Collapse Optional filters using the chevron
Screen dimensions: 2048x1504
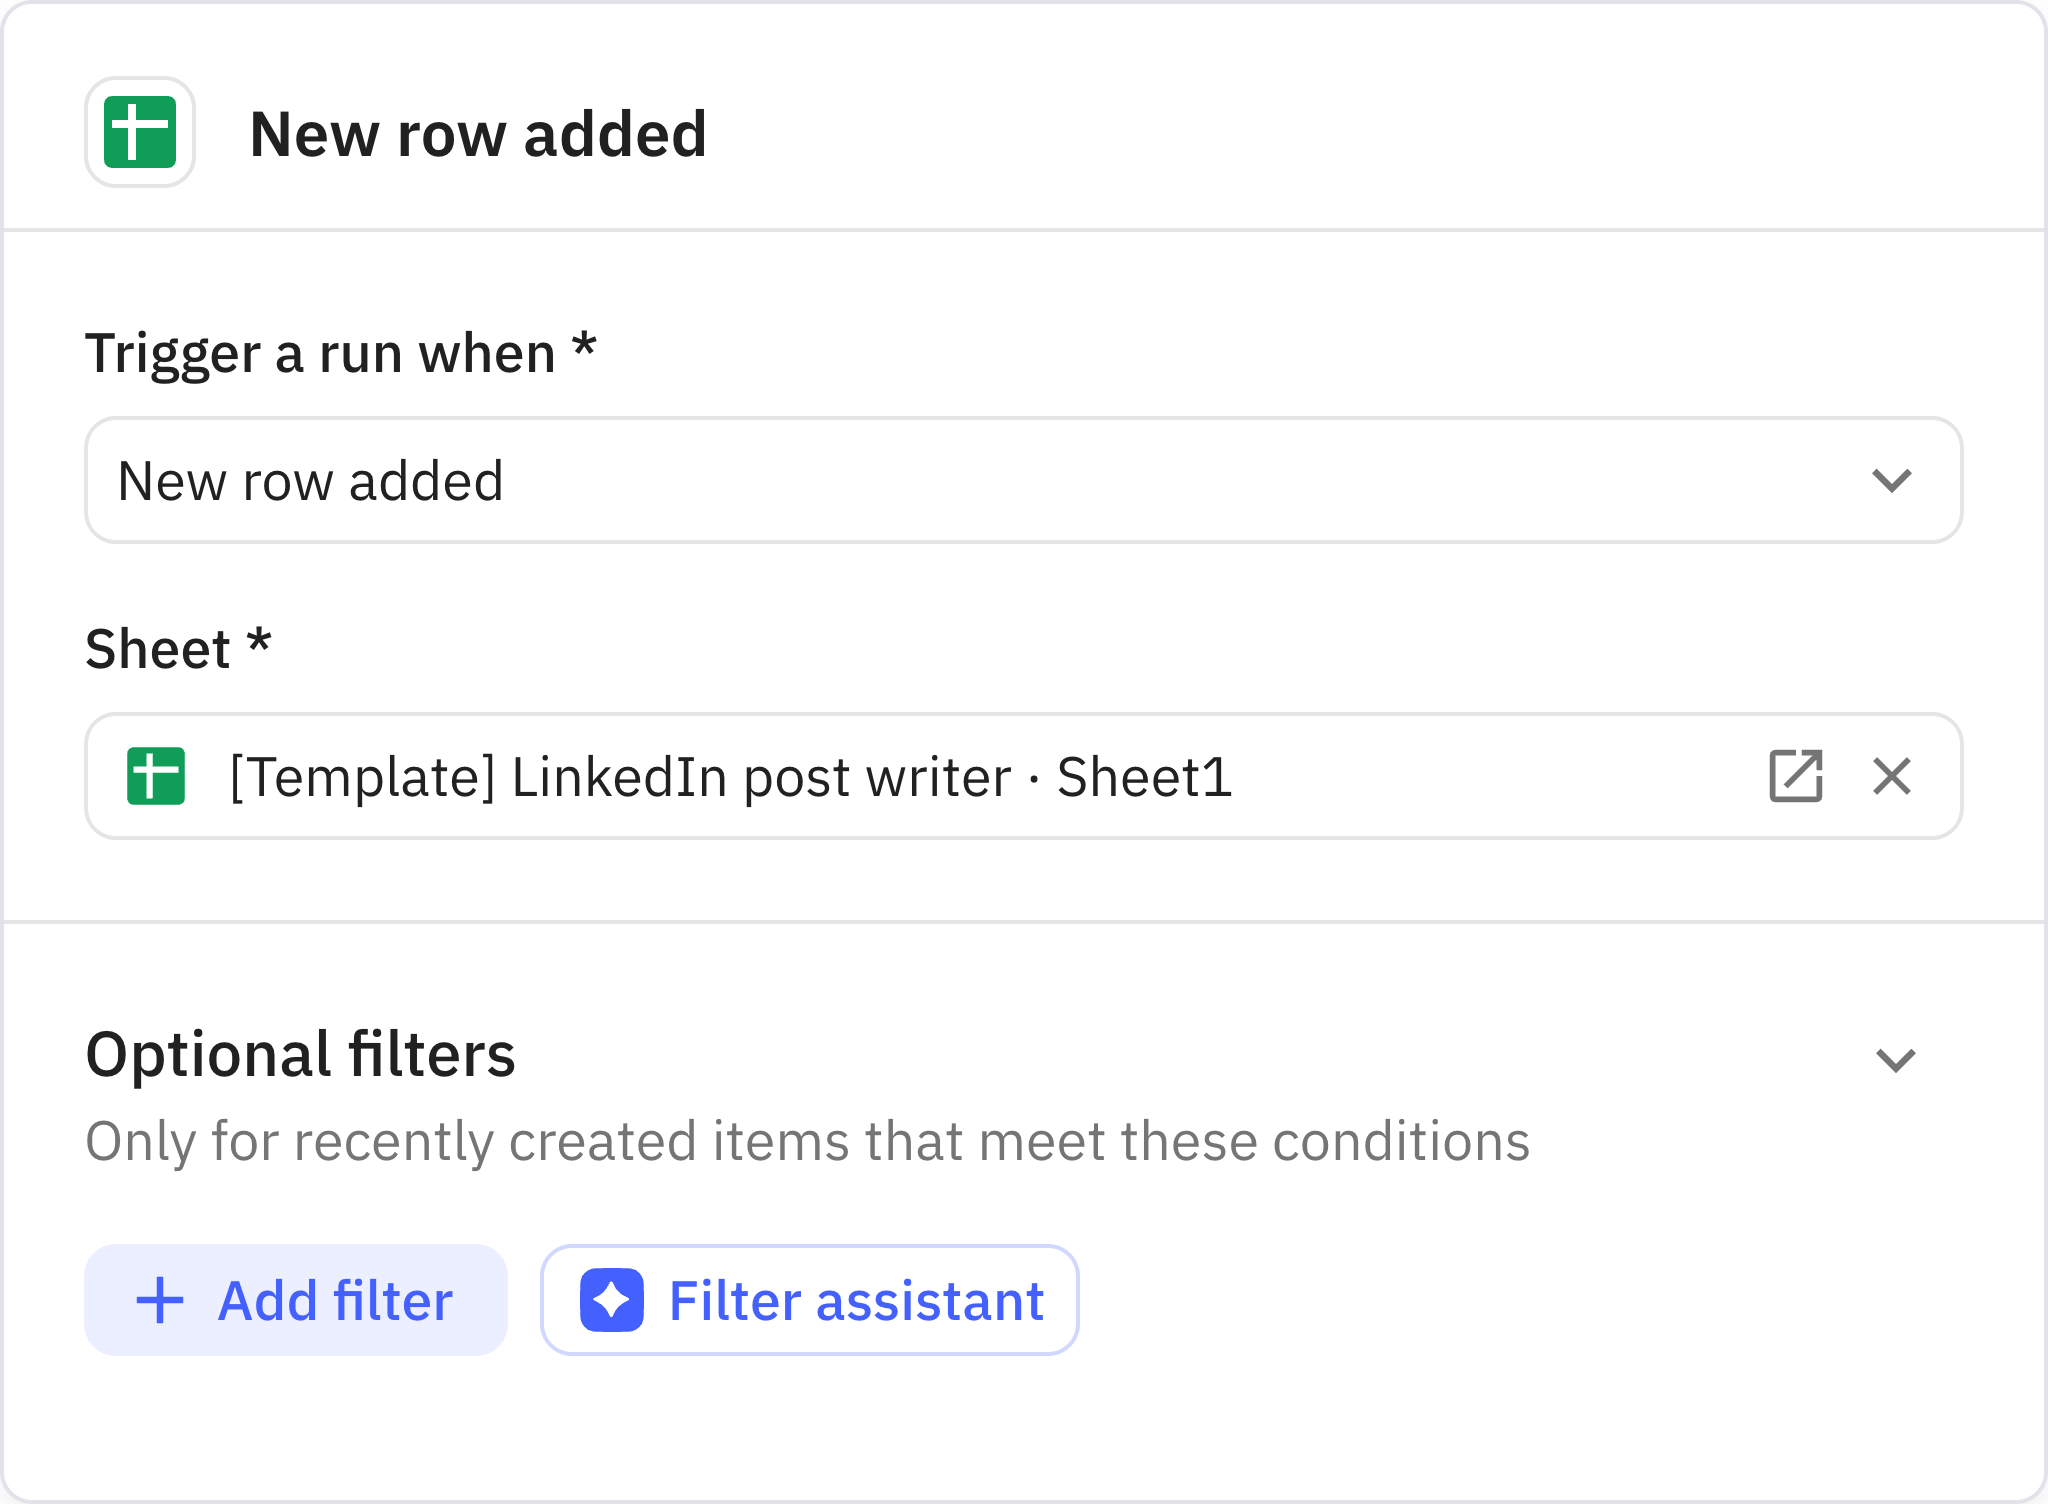click(1895, 1059)
